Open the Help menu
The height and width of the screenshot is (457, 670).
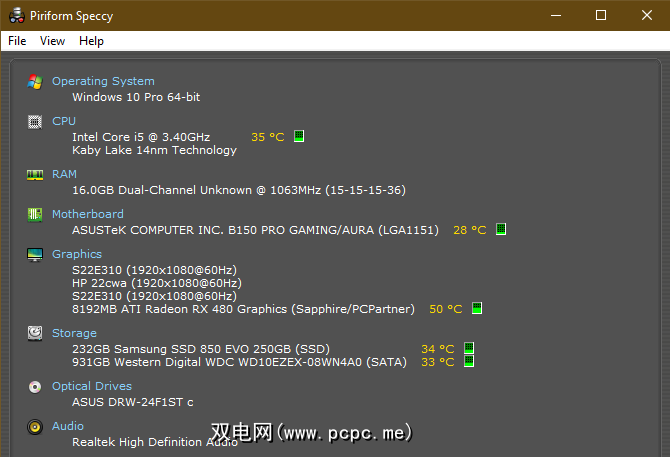(x=91, y=41)
